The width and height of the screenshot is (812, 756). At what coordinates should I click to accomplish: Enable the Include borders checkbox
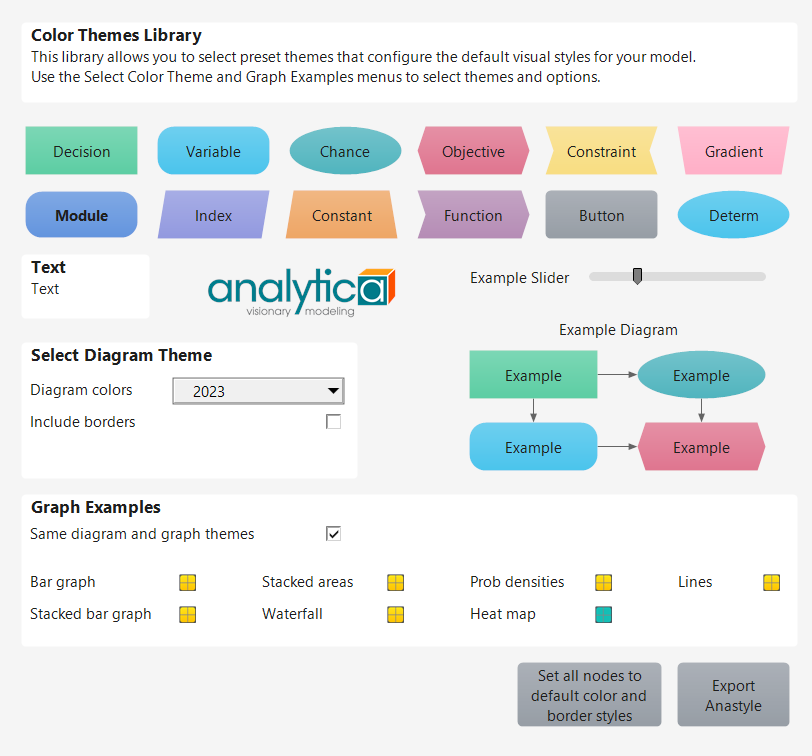[x=334, y=422]
